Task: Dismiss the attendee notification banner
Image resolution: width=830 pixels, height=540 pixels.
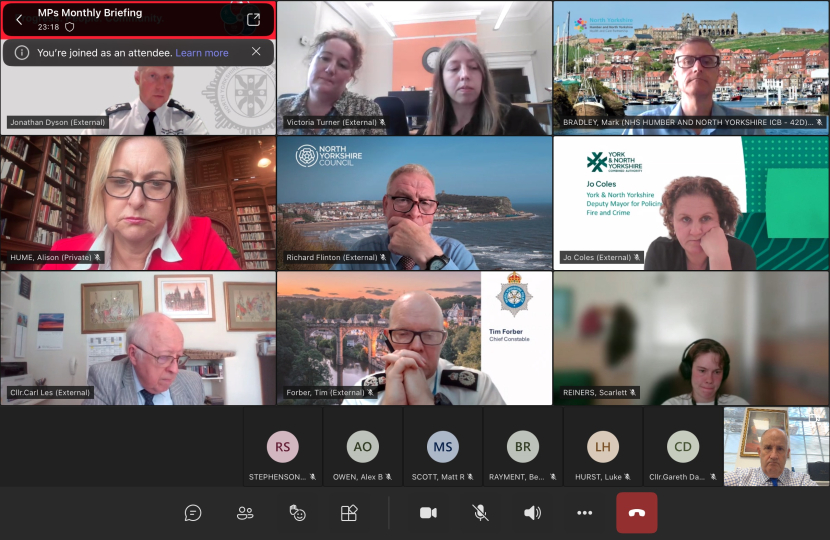Action: [x=256, y=52]
